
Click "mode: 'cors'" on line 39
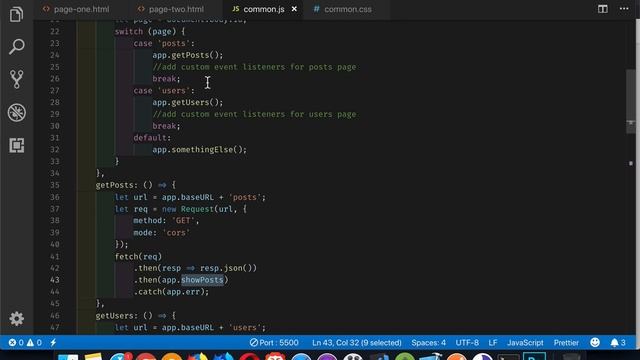162,232
